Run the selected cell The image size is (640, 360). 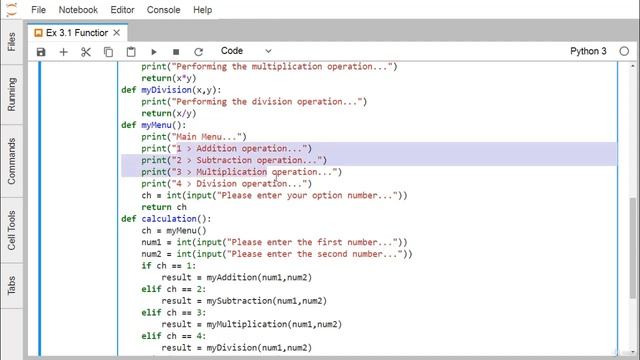[x=153, y=52]
